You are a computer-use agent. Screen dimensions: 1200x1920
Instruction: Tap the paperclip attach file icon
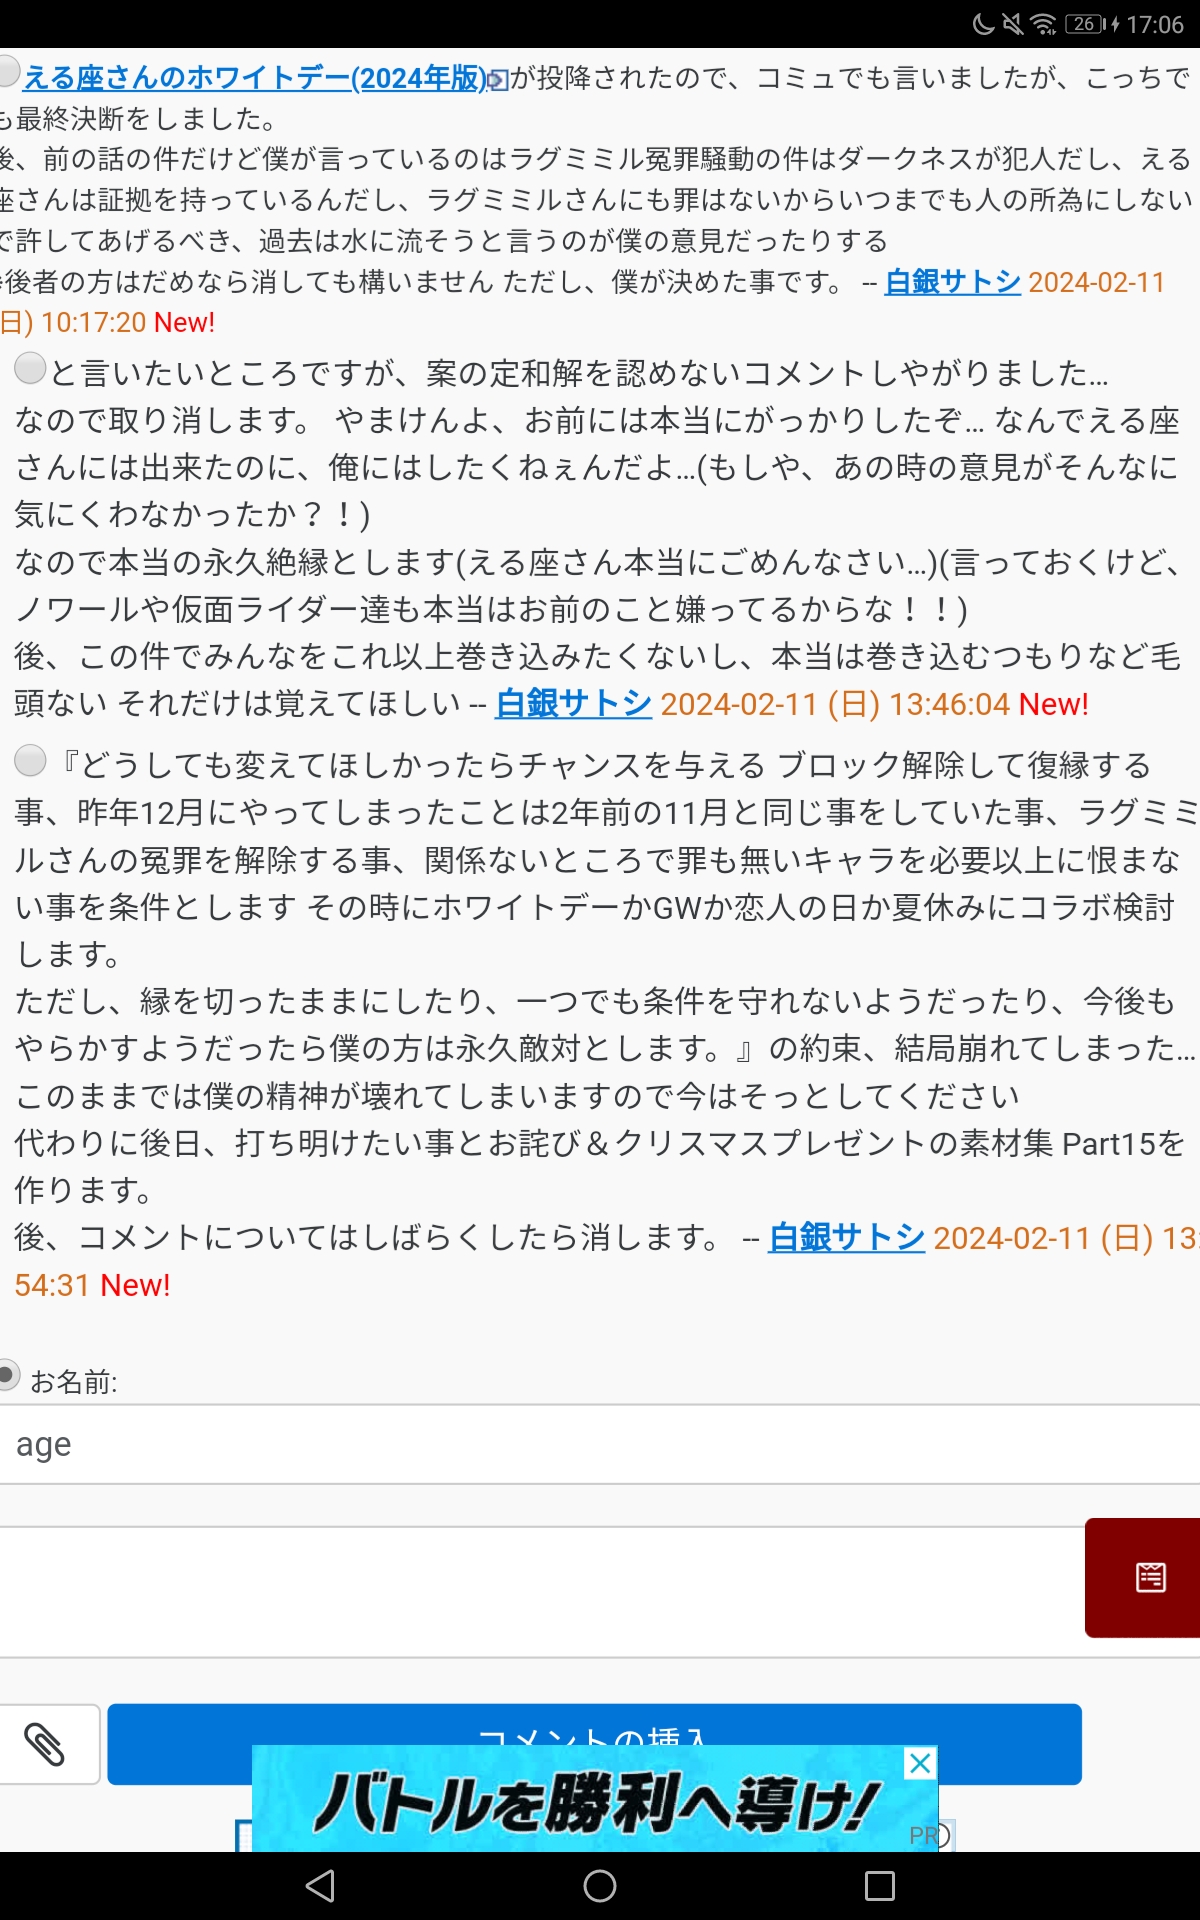click(x=45, y=1745)
